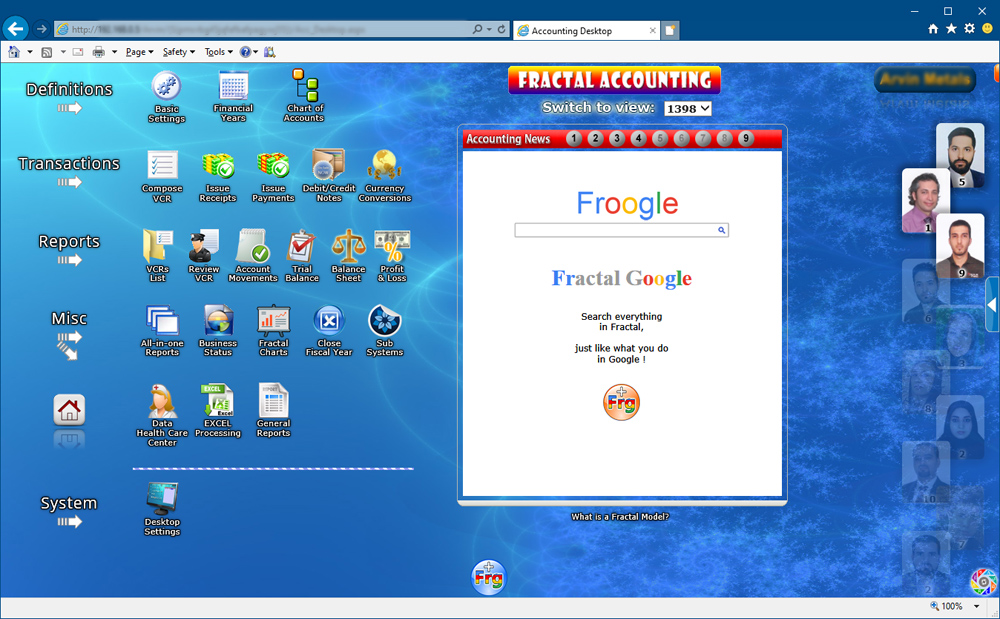This screenshot has height=619, width=1000.
Task: Open All-in-one Reports icon
Action: [162, 321]
